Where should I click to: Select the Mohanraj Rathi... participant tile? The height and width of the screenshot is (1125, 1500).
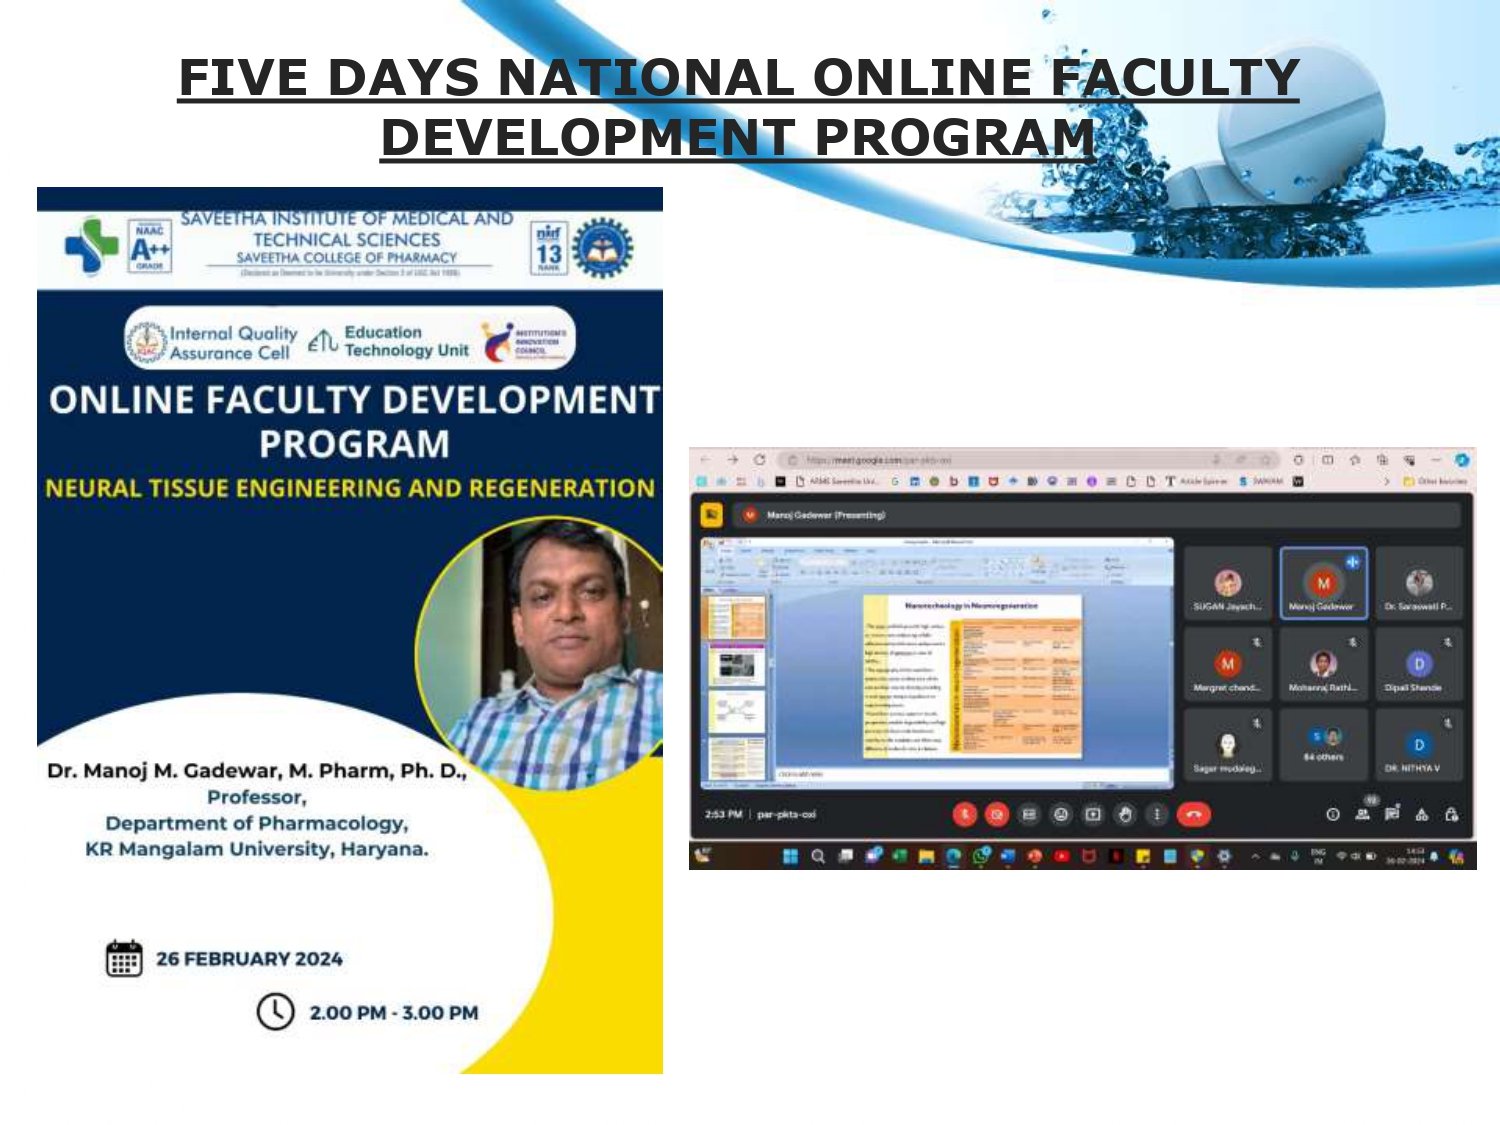pyautogui.click(x=1323, y=664)
